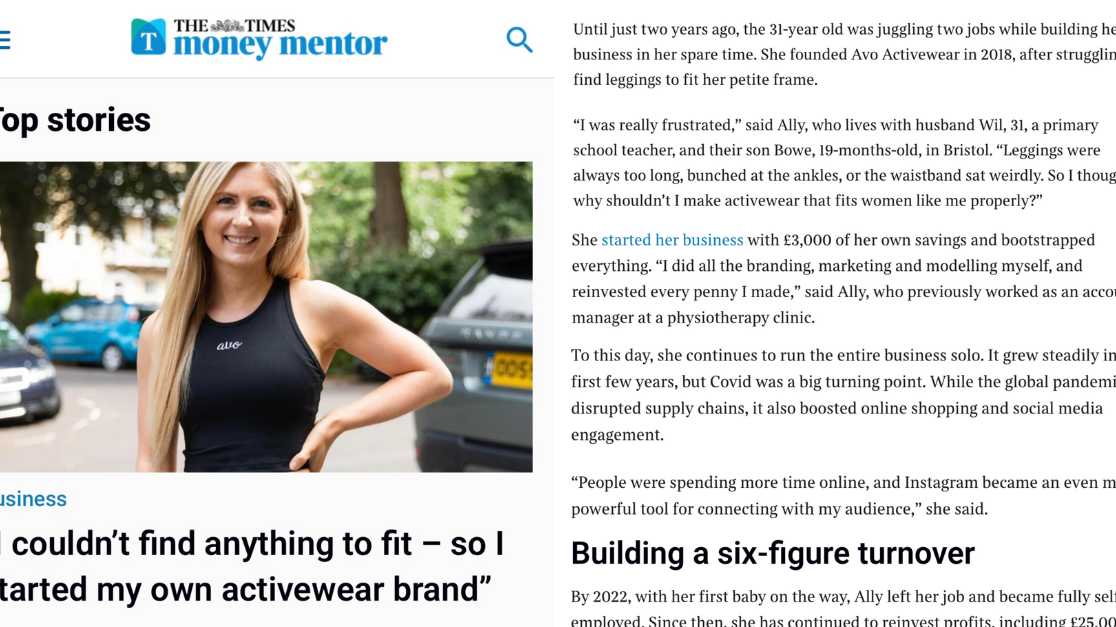
Task: Open the activewear brand article headline
Action: (x=250, y=566)
